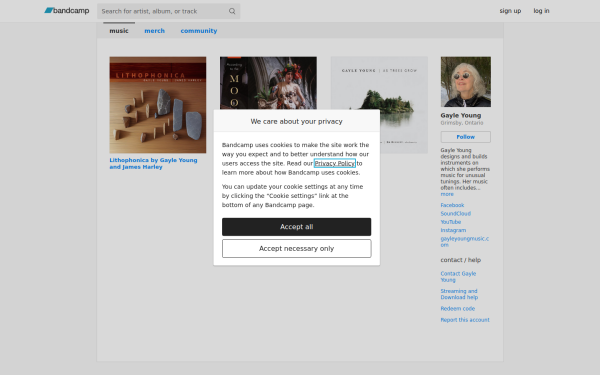Viewport: 600px width, 375px height.
Task: Click the search magnifier icon
Action: pos(232,11)
